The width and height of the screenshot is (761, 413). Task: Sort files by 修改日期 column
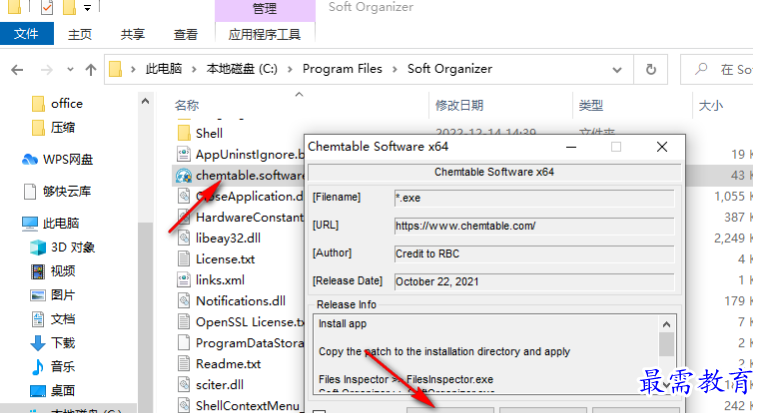pyautogui.click(x=459, y=105)
